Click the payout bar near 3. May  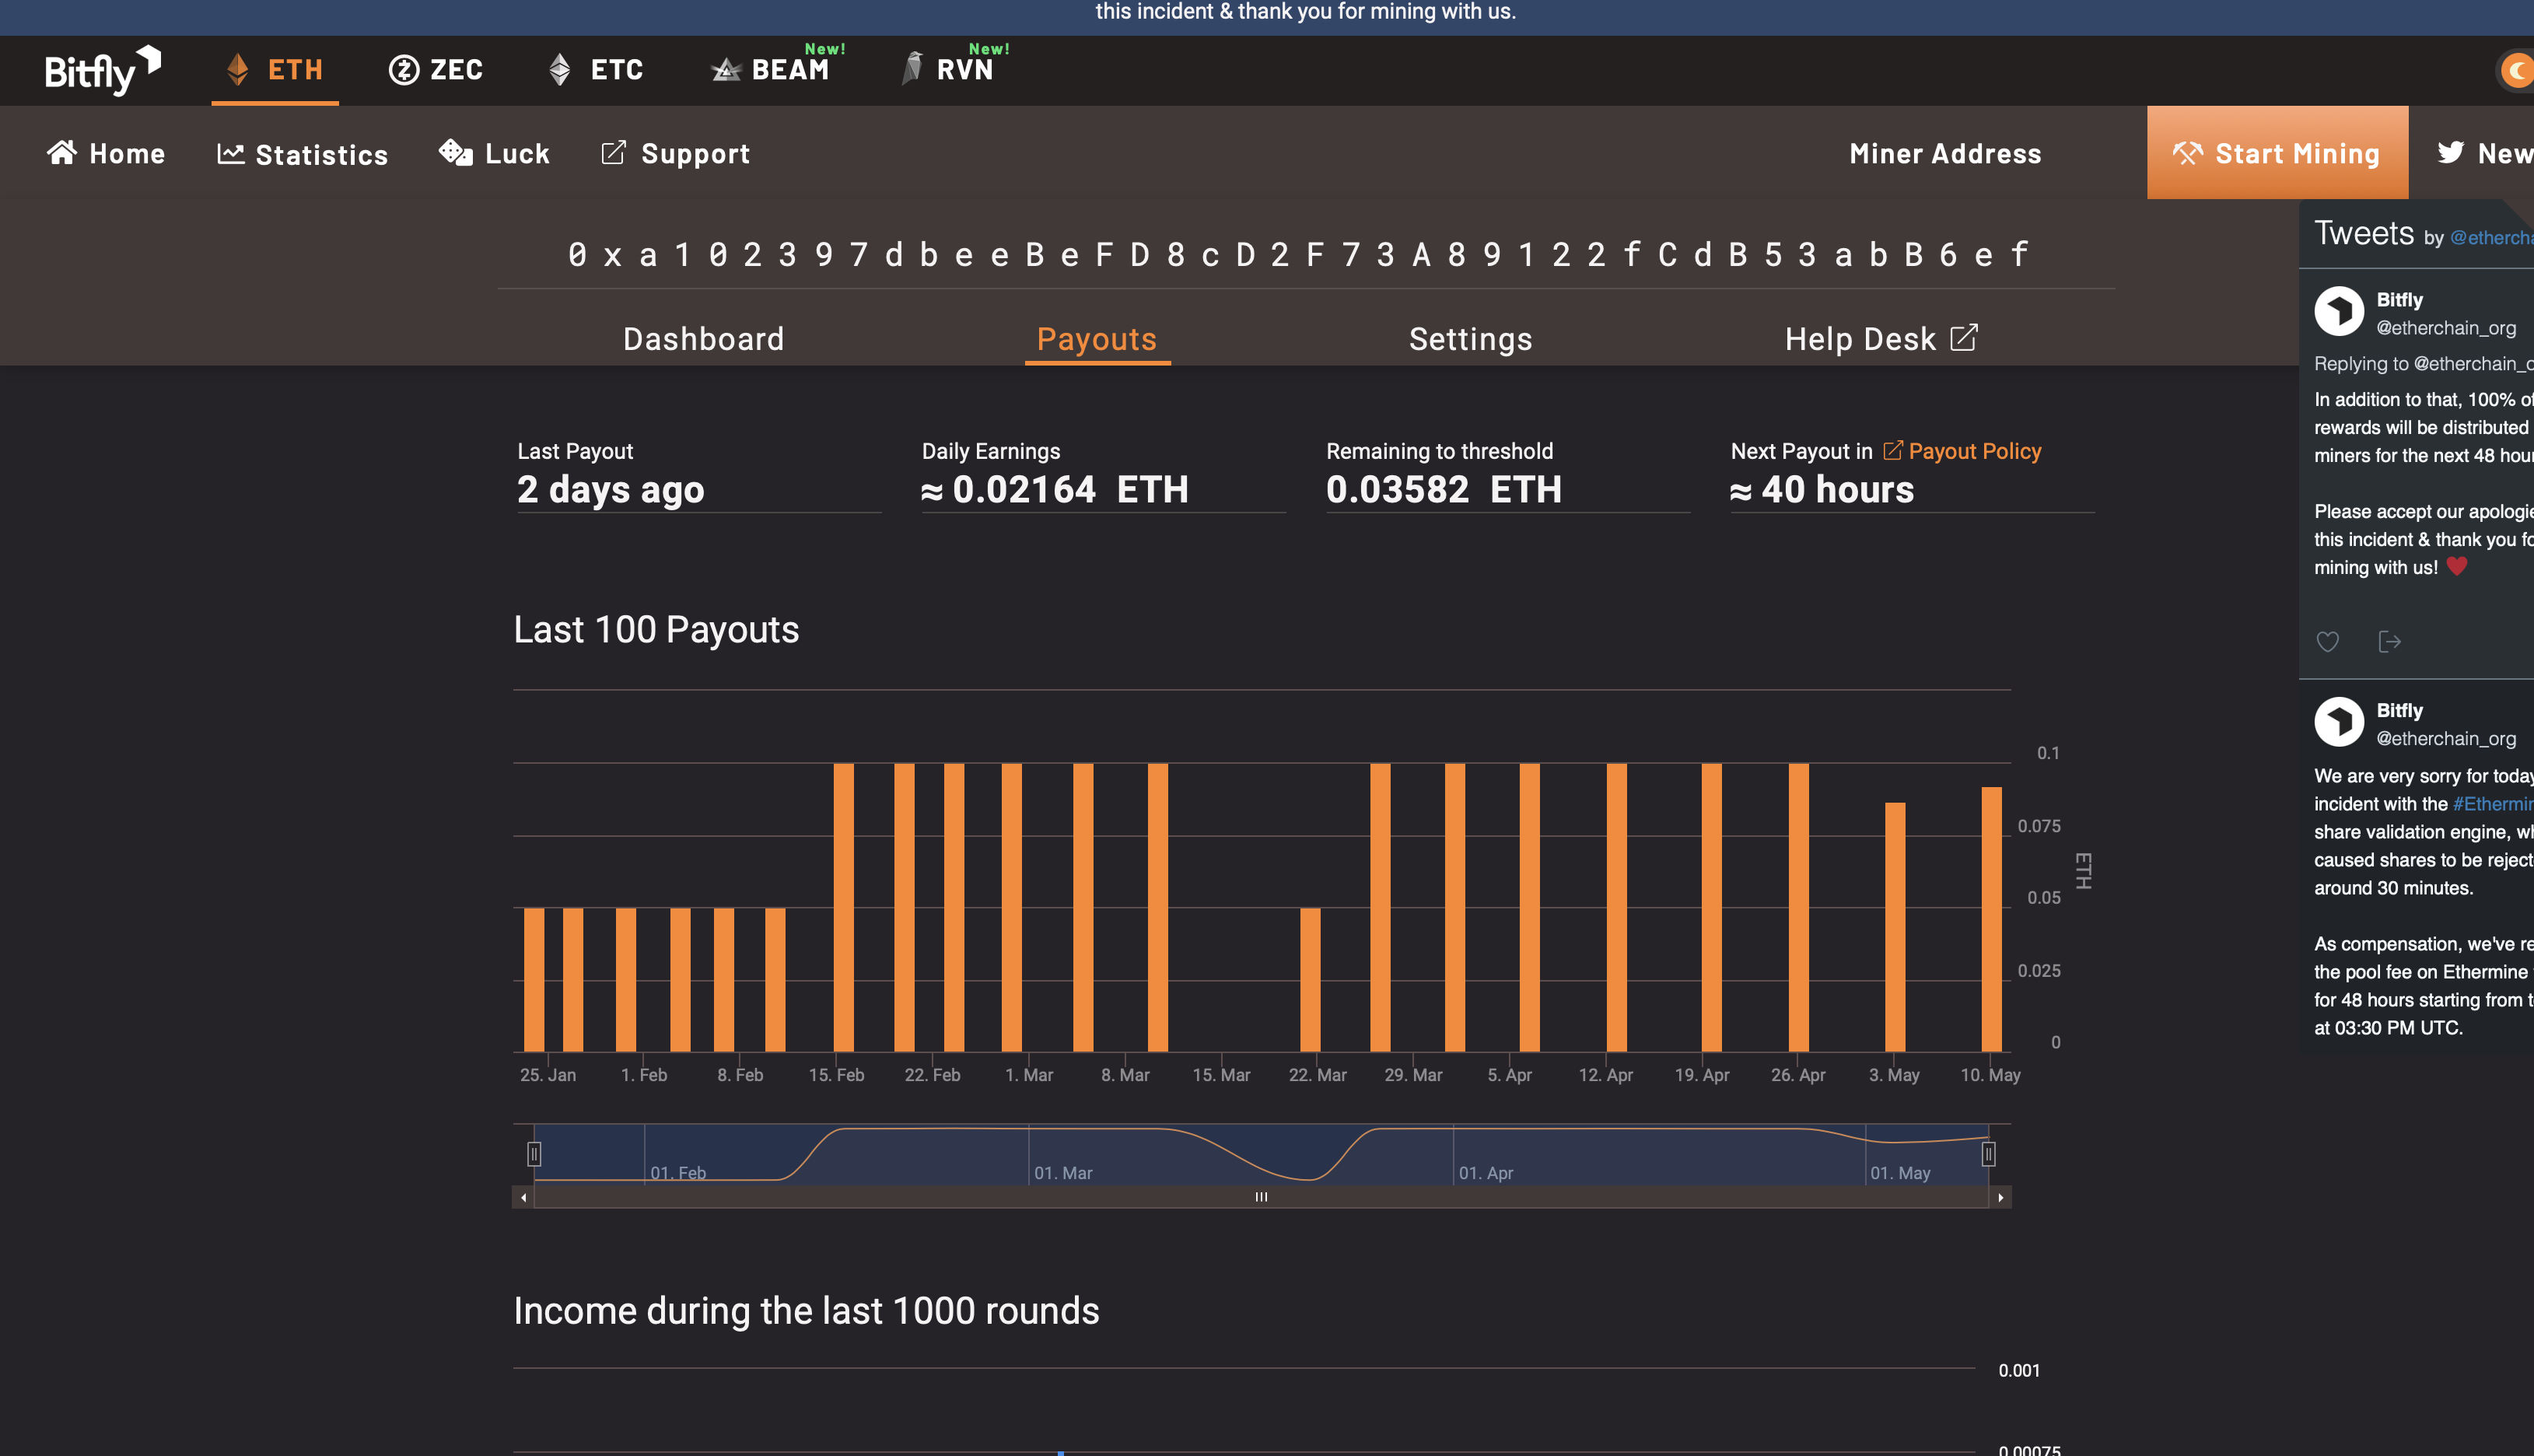tap(1895, 927)
